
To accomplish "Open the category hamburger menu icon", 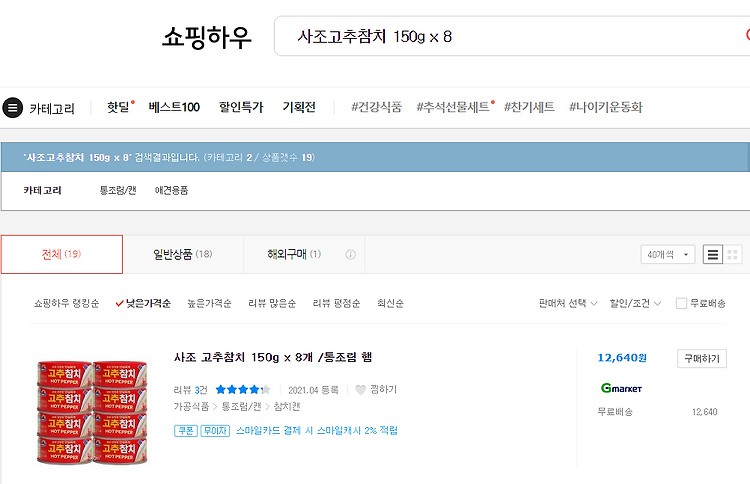I will [x=13, y=108].
